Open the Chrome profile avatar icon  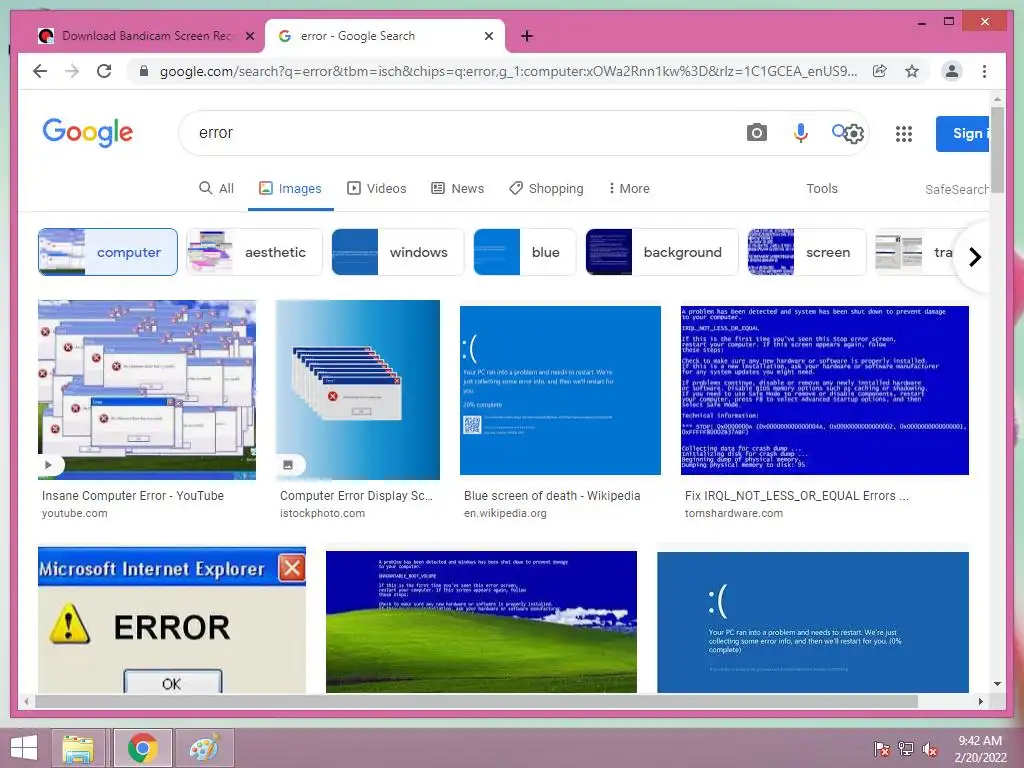coord(952,71)
